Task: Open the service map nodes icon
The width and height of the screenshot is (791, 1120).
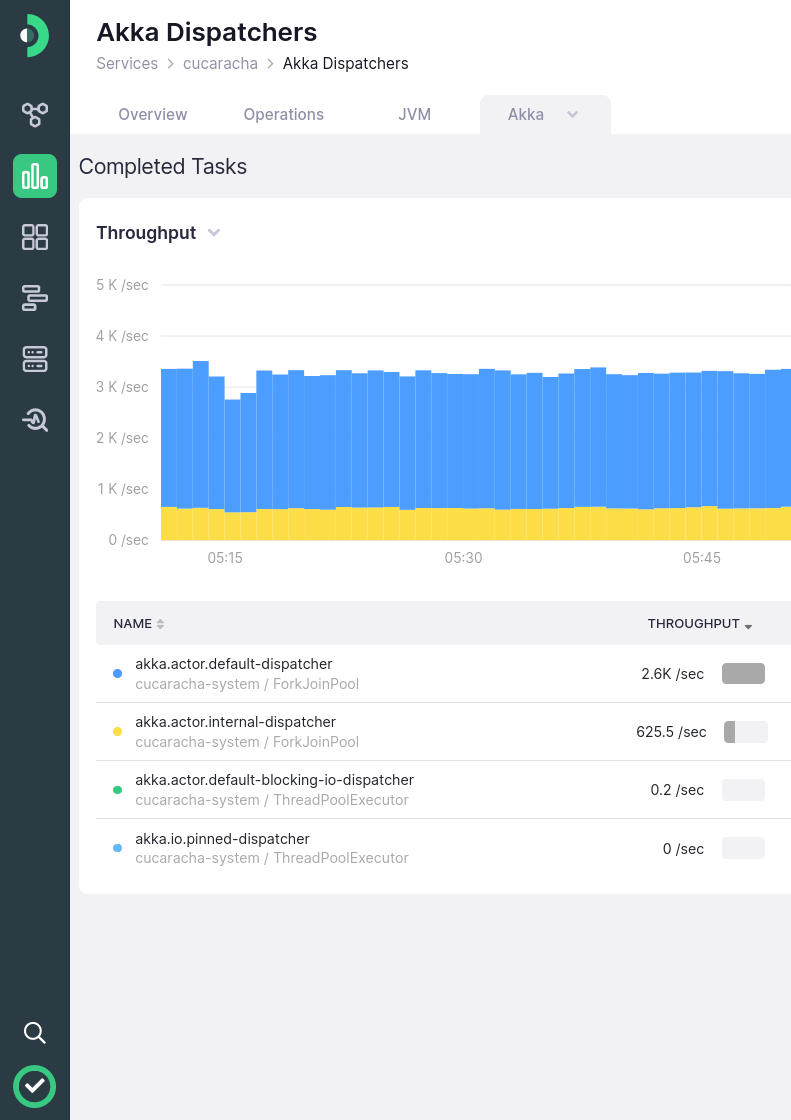Action: coord(34,114)
